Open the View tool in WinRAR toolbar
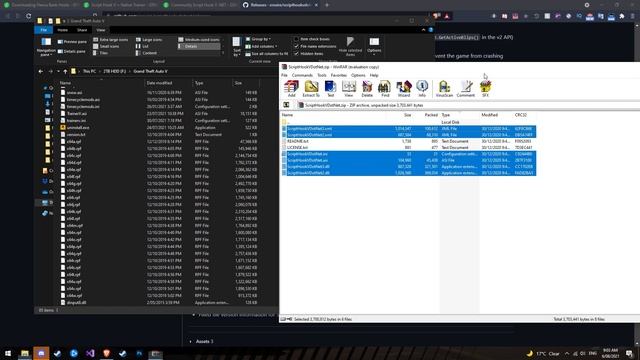The width and height of the screenshot is (640, 360). [349, 89]
